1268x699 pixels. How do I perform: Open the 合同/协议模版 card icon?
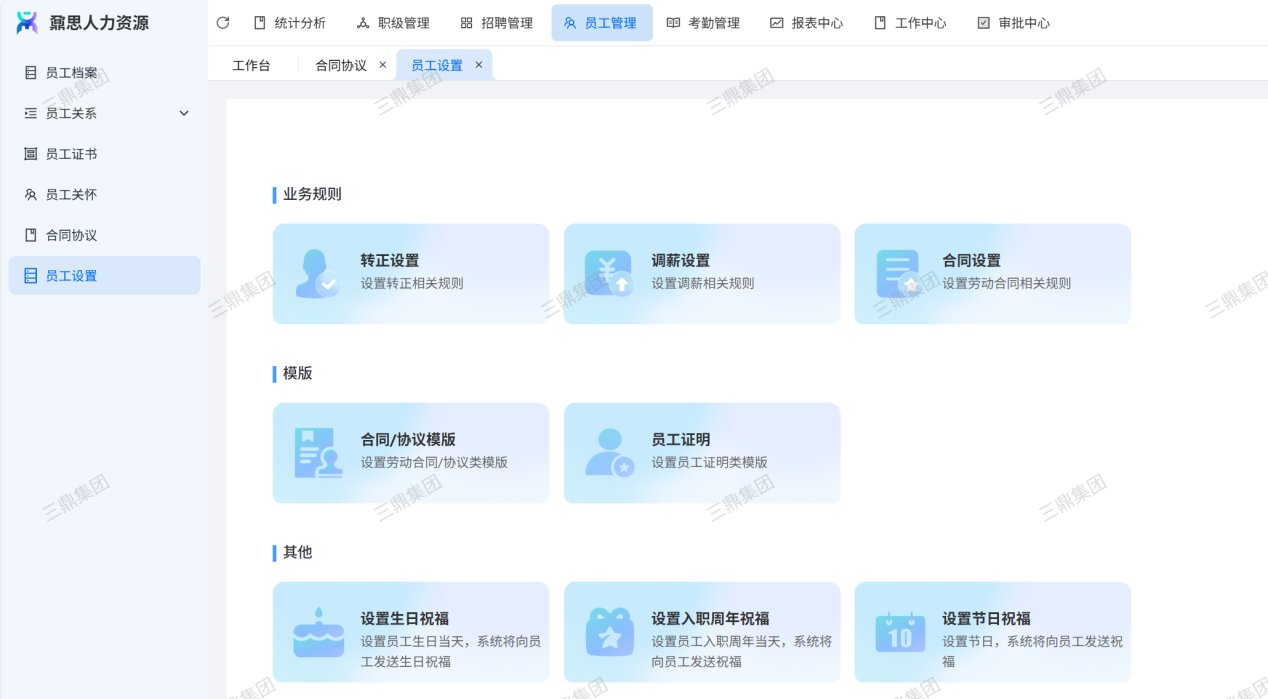coord(318,453)
